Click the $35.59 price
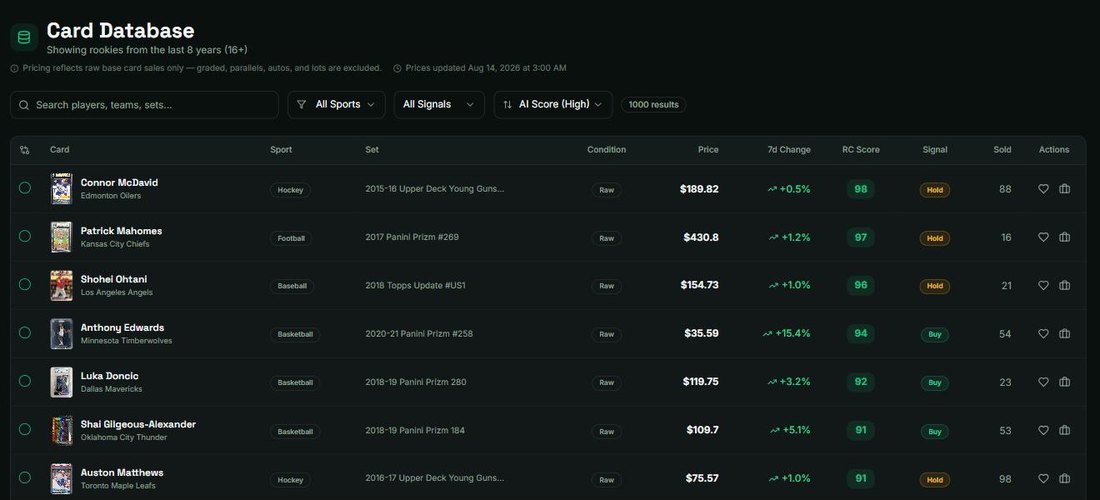 pos(702,333)
